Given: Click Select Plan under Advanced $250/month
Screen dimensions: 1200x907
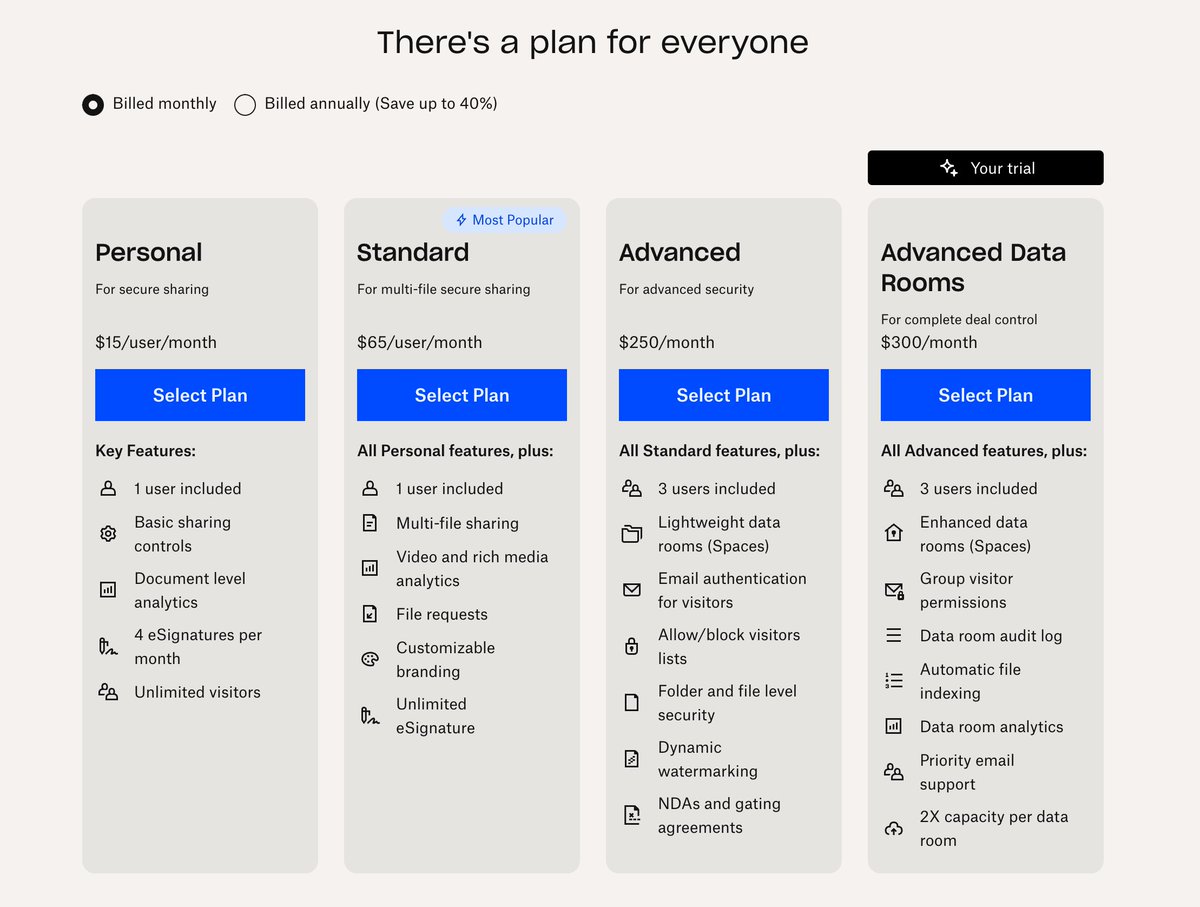Looking at the screenshot, I should click(x=724, y=395).
